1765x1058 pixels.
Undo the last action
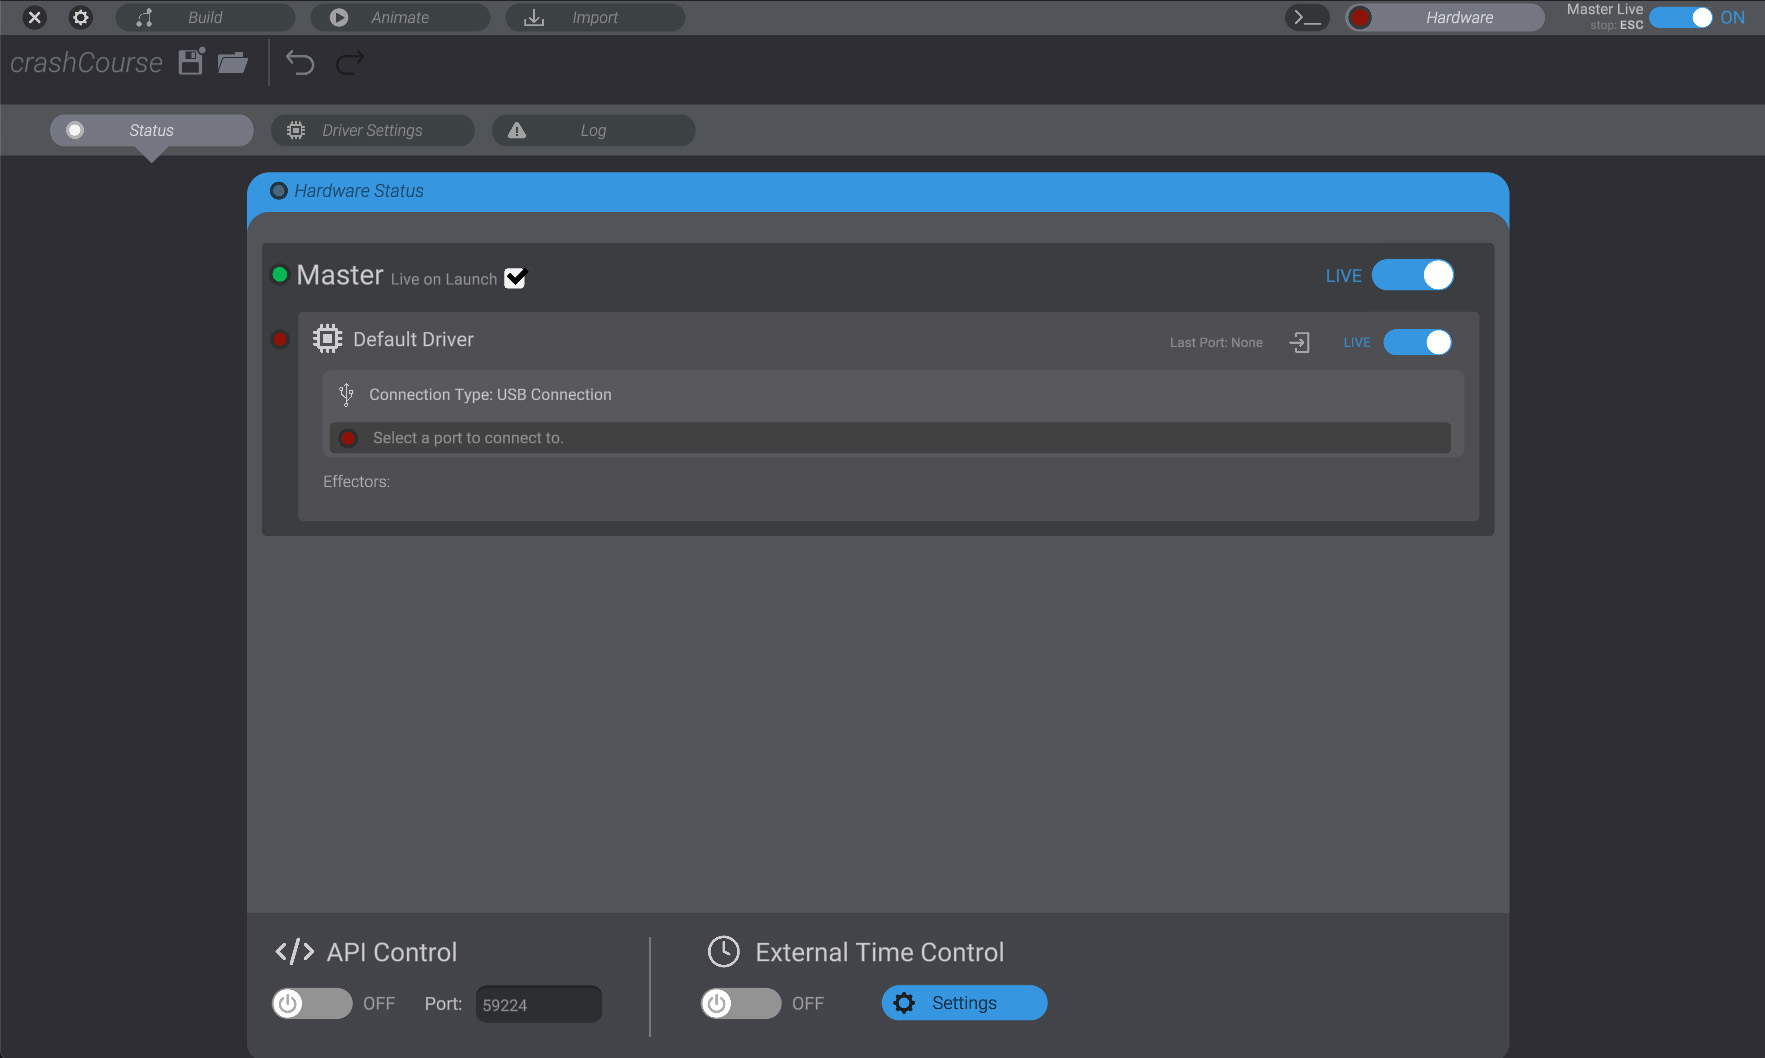coord(299,62)
